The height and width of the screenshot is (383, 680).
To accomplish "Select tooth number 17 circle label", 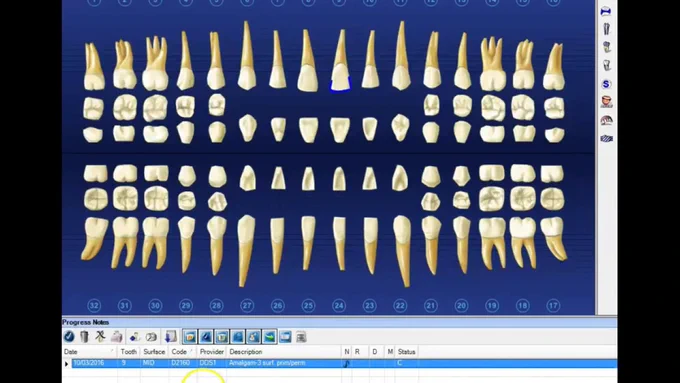I will click(x=553, y=306).
